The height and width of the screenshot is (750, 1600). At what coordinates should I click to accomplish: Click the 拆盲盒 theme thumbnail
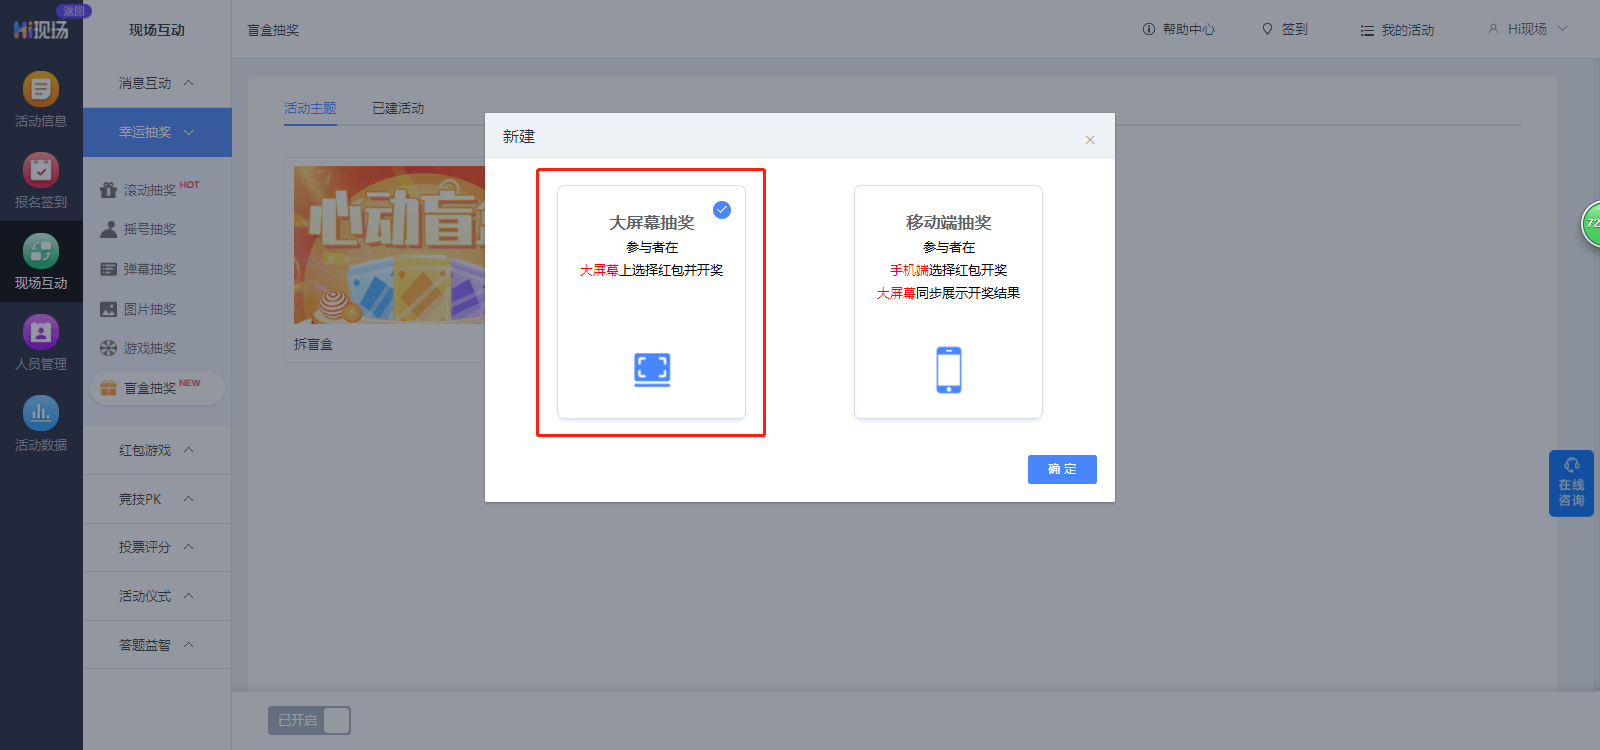coord(389,245)
